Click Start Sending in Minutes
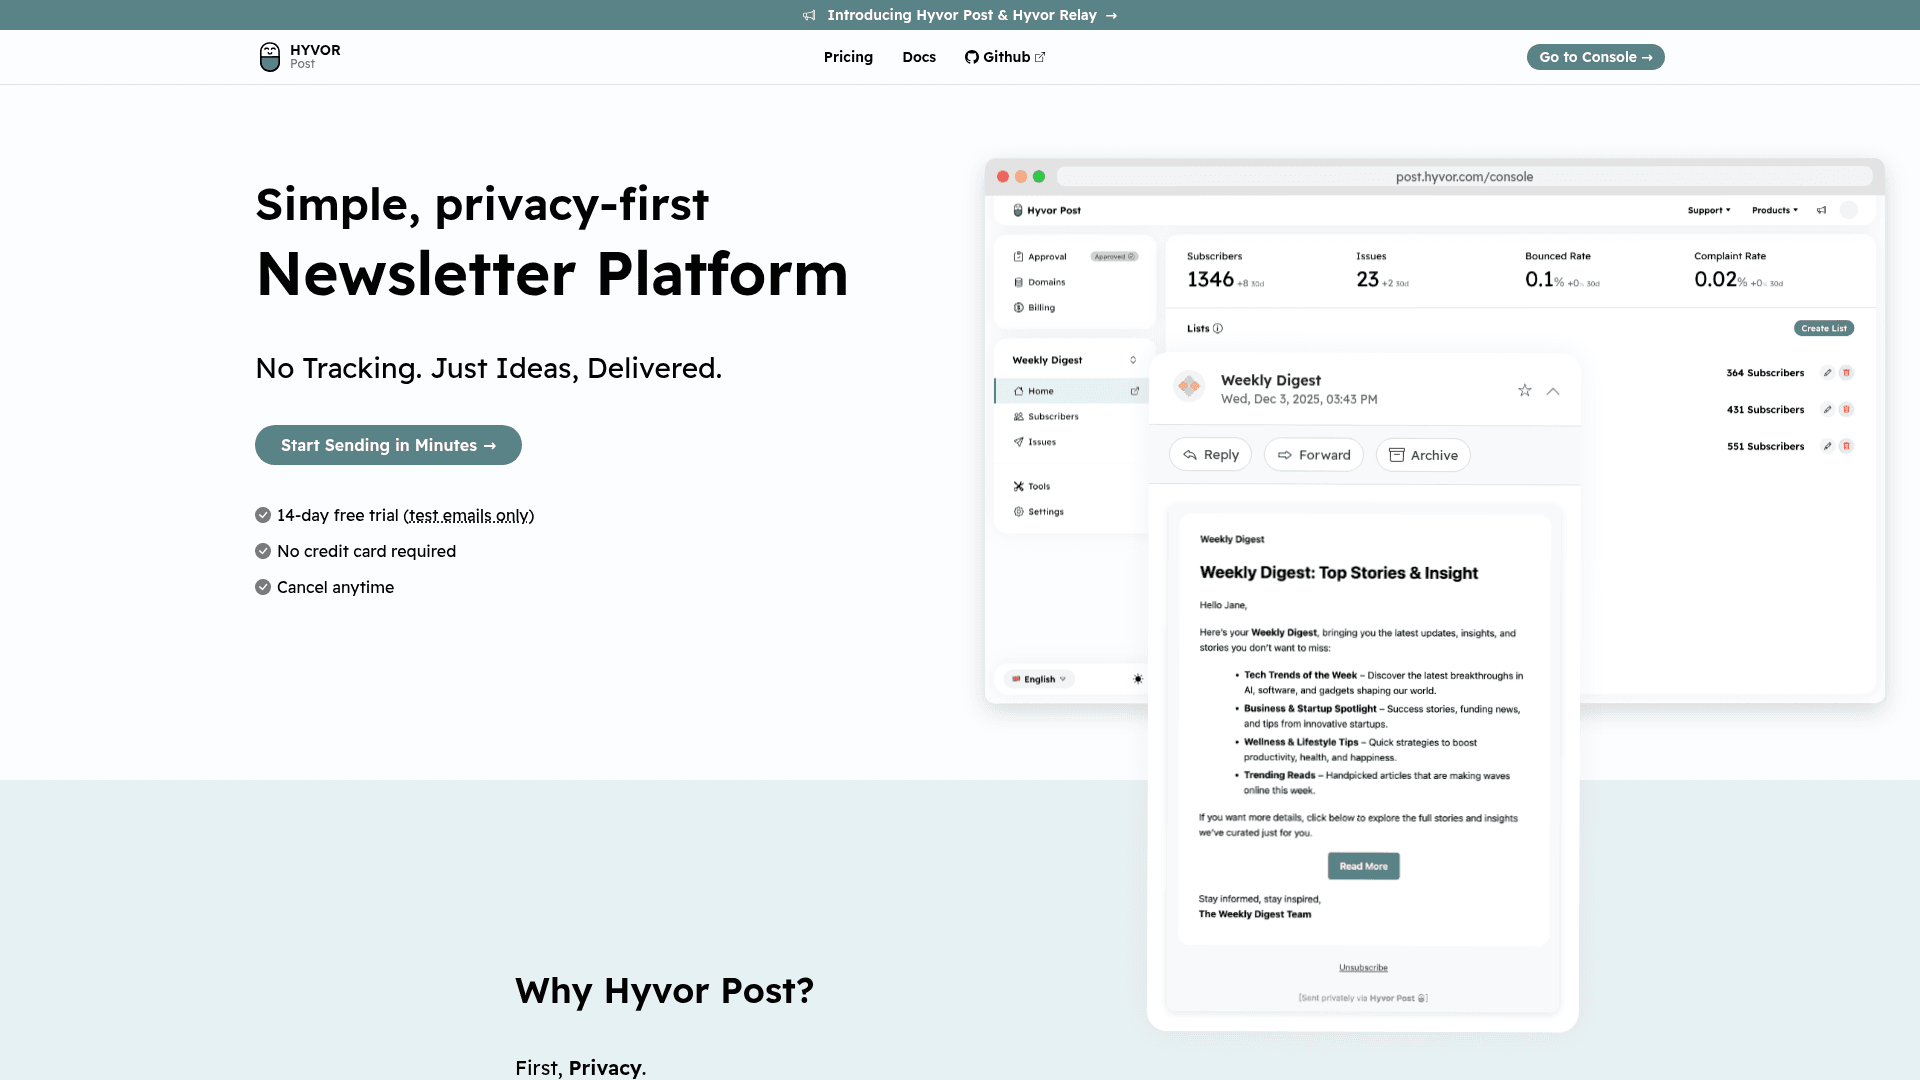The height and width of the screenshot is (1080, 1920). [x=388, y=445]
